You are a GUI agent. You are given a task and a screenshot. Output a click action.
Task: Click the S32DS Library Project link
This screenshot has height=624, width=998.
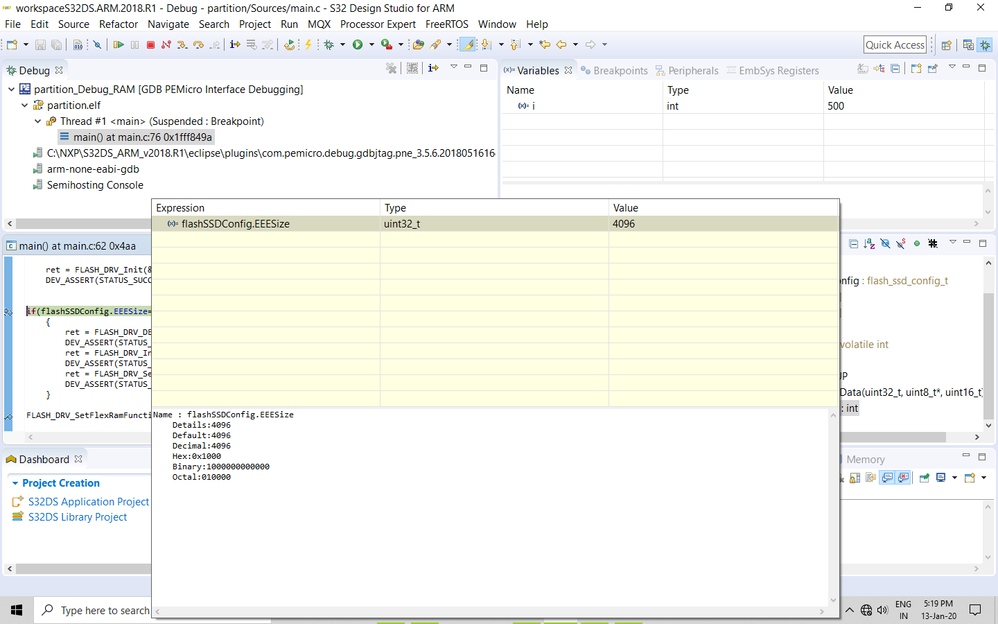pos(77,517)
